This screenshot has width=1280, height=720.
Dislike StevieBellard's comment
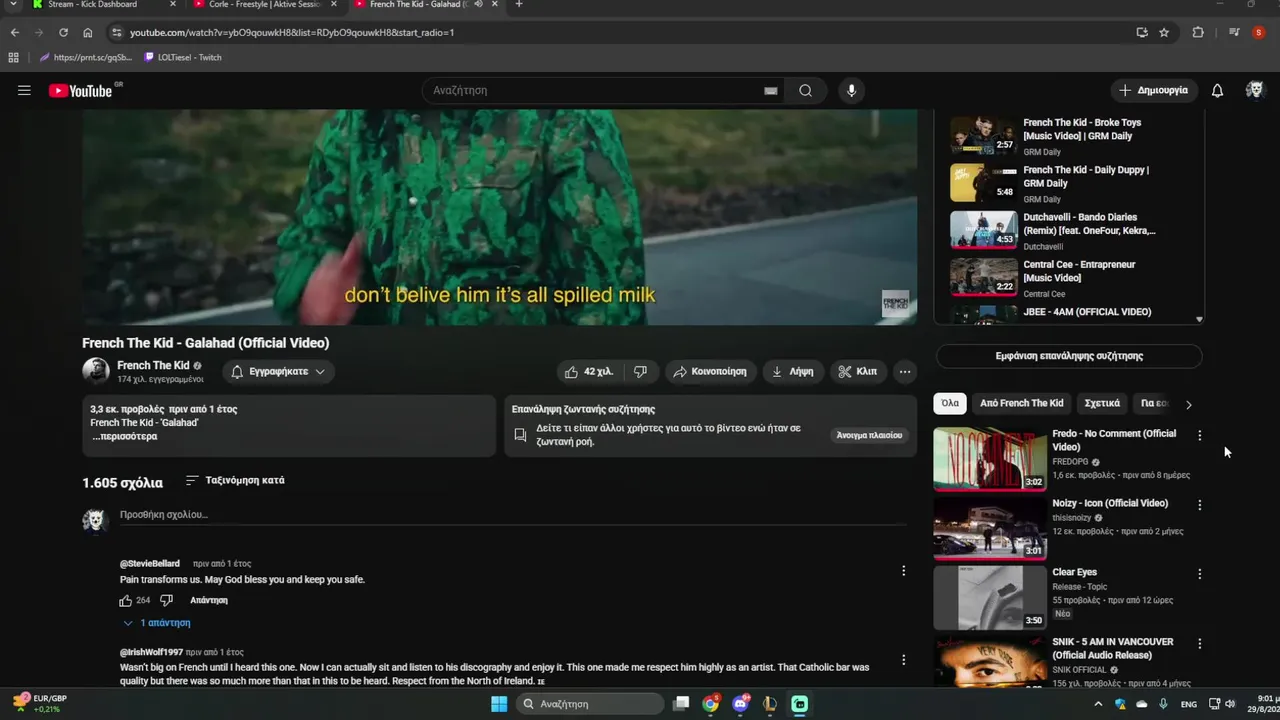coord(167,600)
